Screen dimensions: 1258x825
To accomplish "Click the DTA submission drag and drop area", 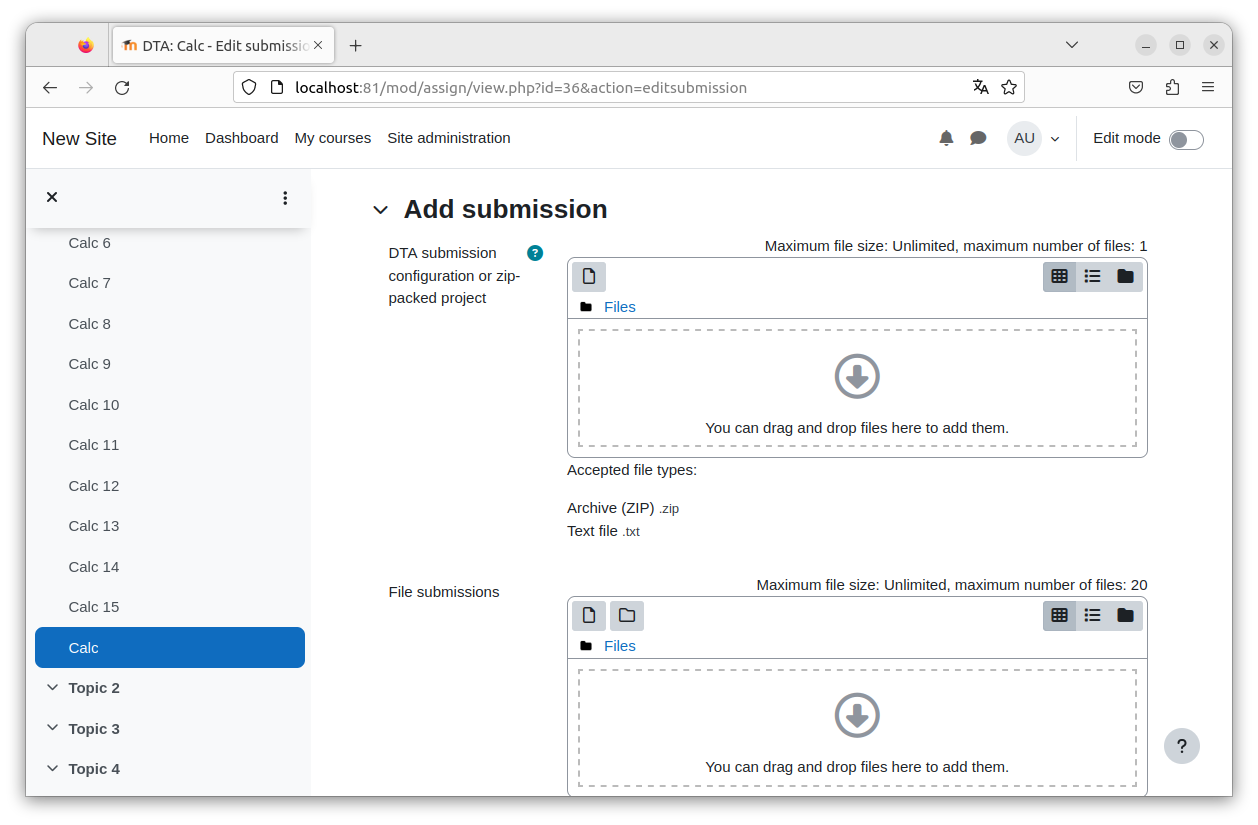I will coord(857,388).
